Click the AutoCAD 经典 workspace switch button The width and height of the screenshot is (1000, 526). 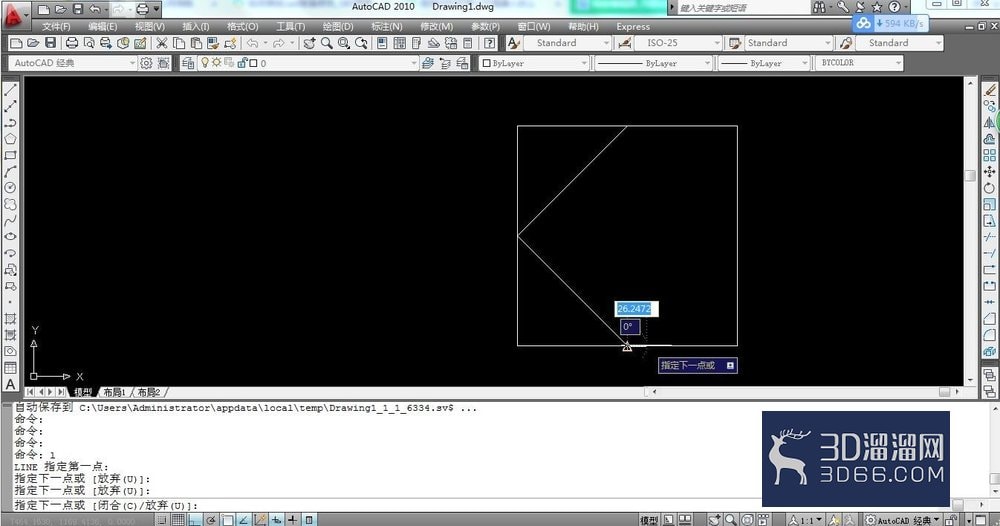(902, 520)
